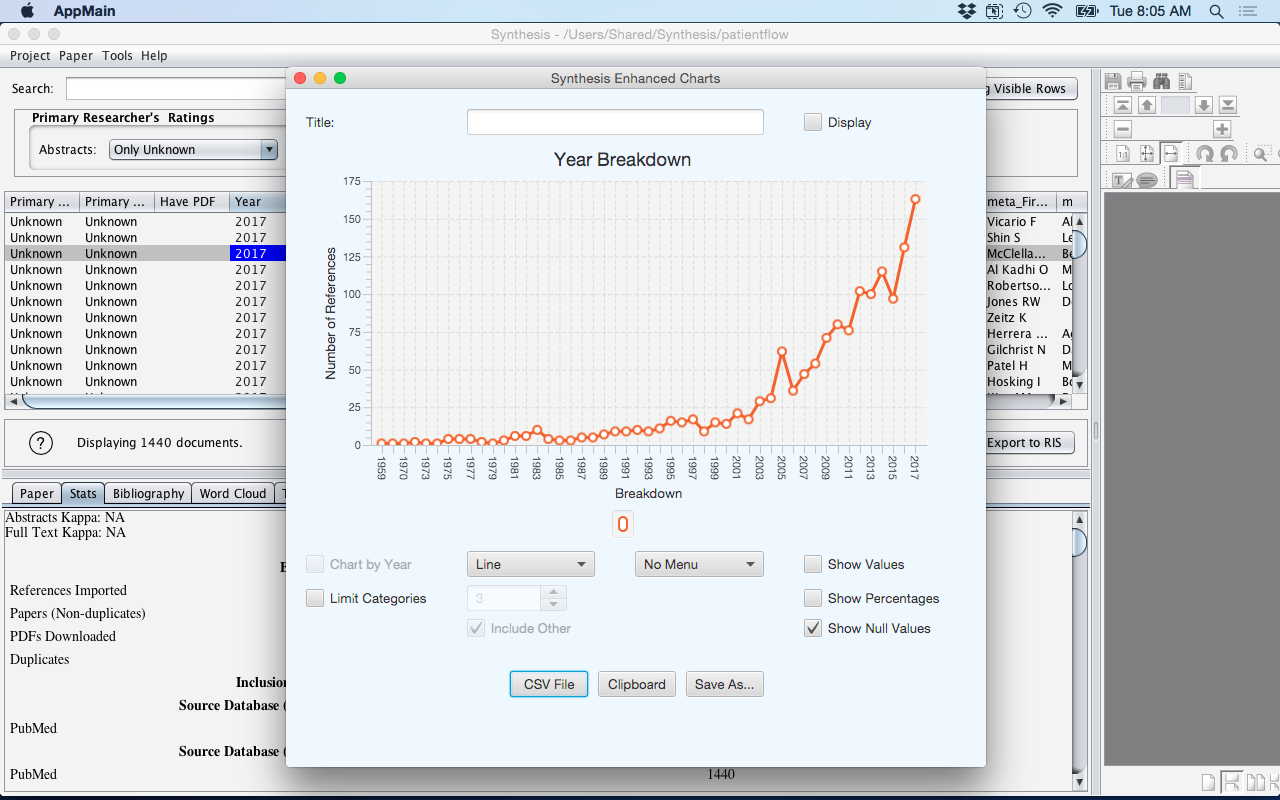The width and height of the screenshot is (1280, 800).
Task: Click the actual size 1:1 icon
Action: tap(1122, 154)
